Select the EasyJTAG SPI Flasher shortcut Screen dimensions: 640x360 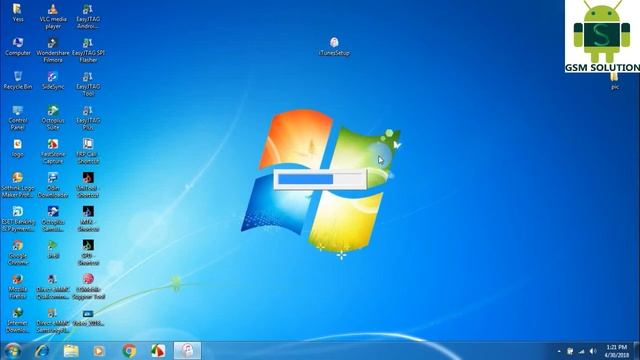click(x=88, y=50)
